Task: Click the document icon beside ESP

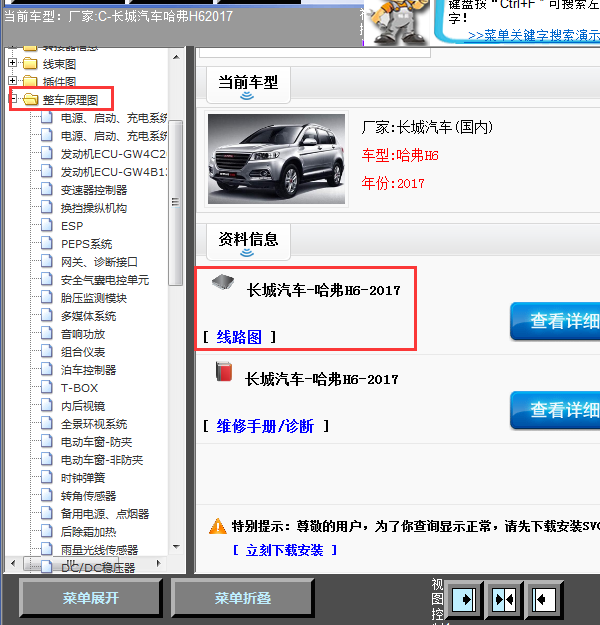Action: [47, 225]
